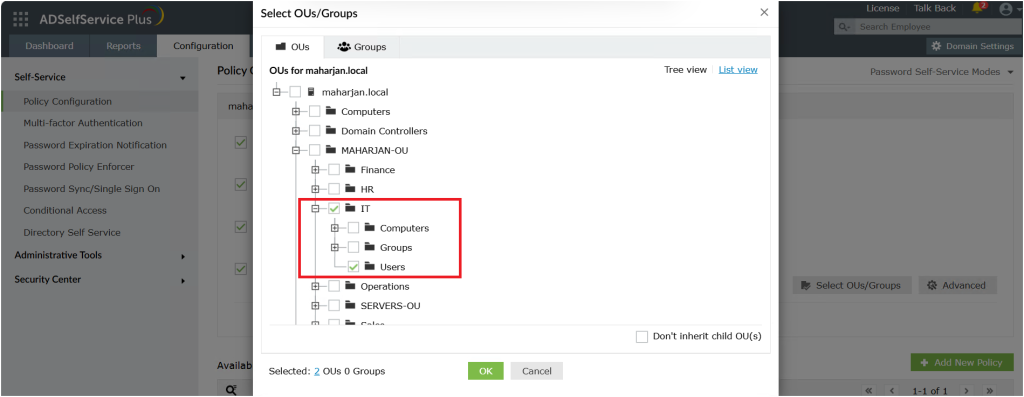
Task: Enable Don't inherit child OU(s) checkbox
Action: point(642,337)
